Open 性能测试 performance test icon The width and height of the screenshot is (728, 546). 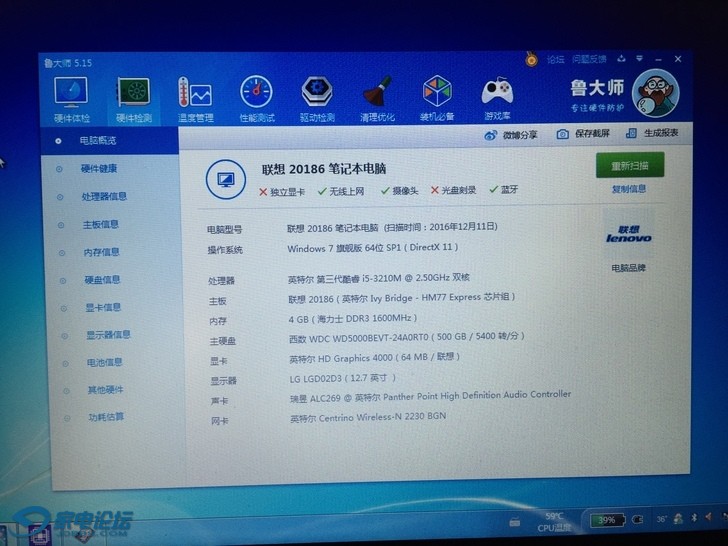[257, 99]
